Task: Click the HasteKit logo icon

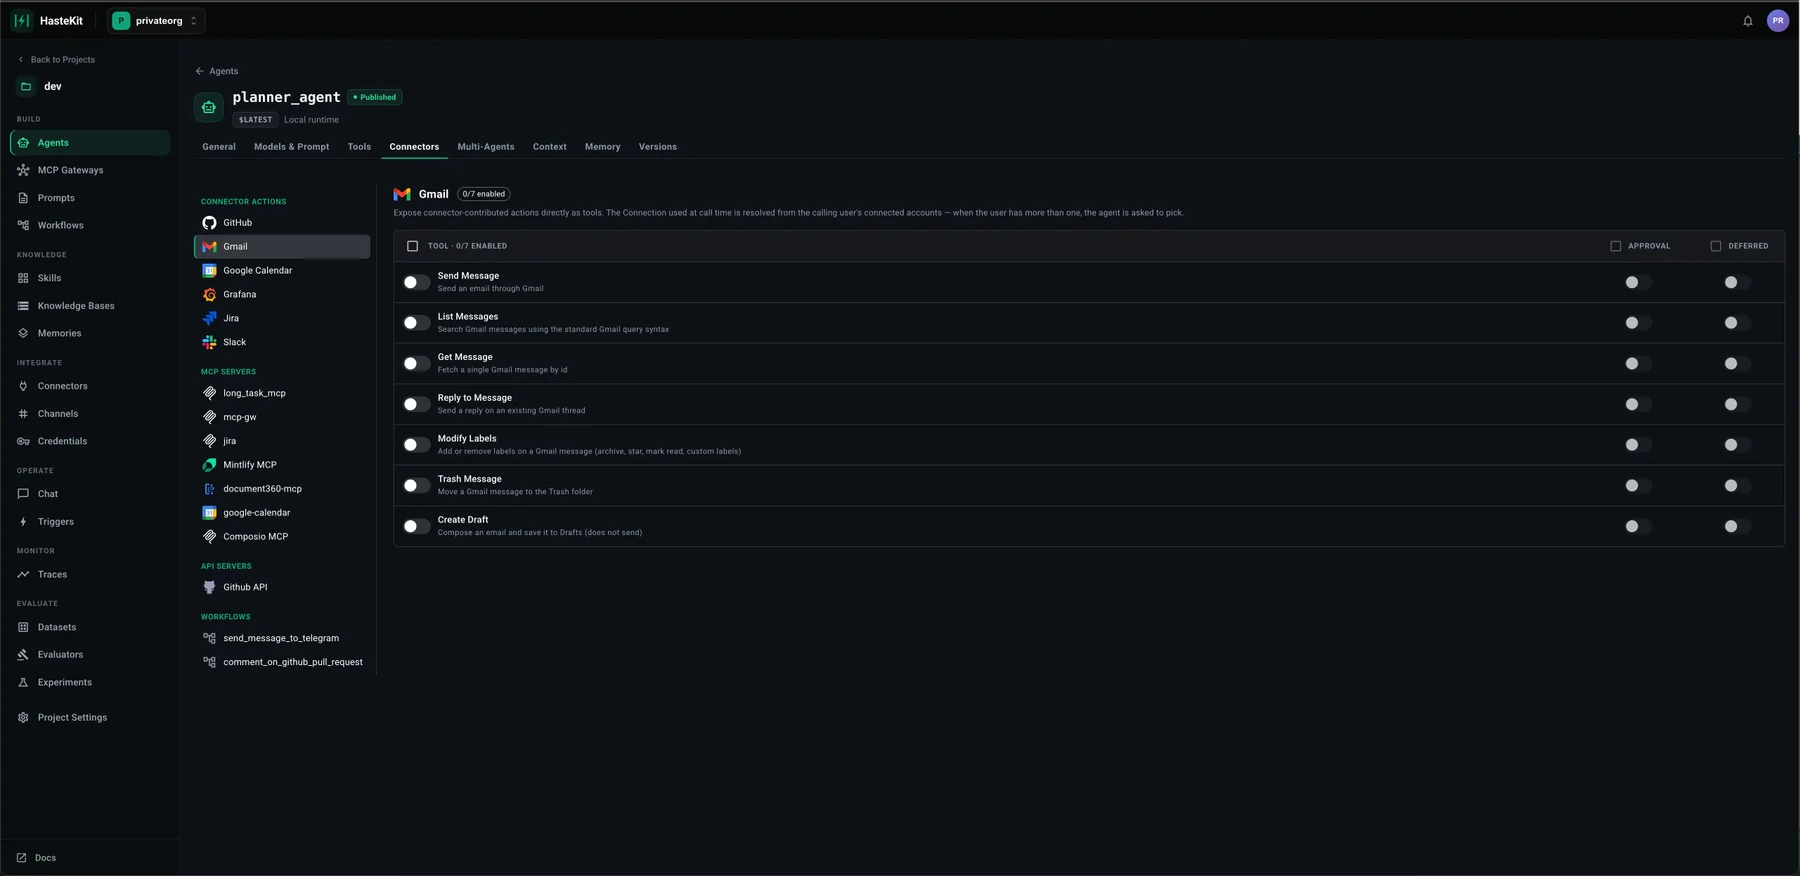Action: coord(21,20)
